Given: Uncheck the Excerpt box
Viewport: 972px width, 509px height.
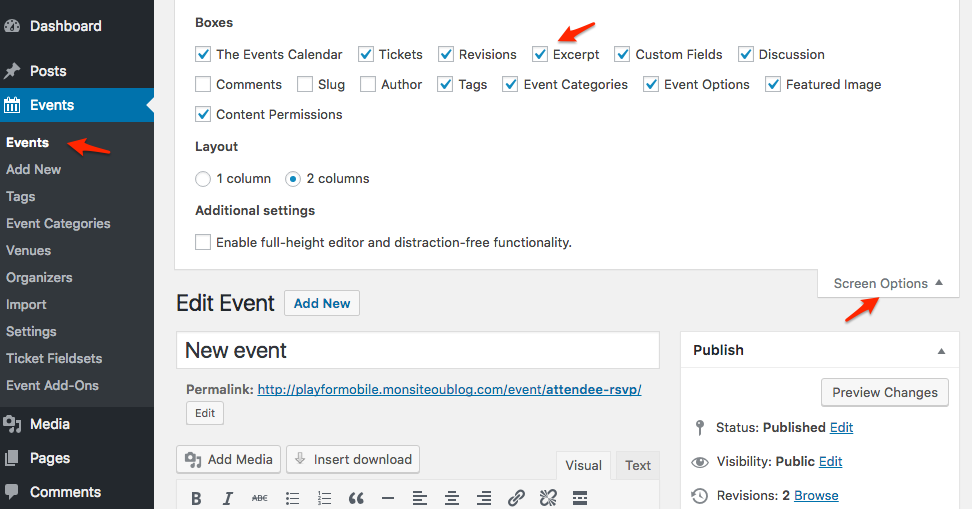Looking at the screenshot, I should coord(540,54).
